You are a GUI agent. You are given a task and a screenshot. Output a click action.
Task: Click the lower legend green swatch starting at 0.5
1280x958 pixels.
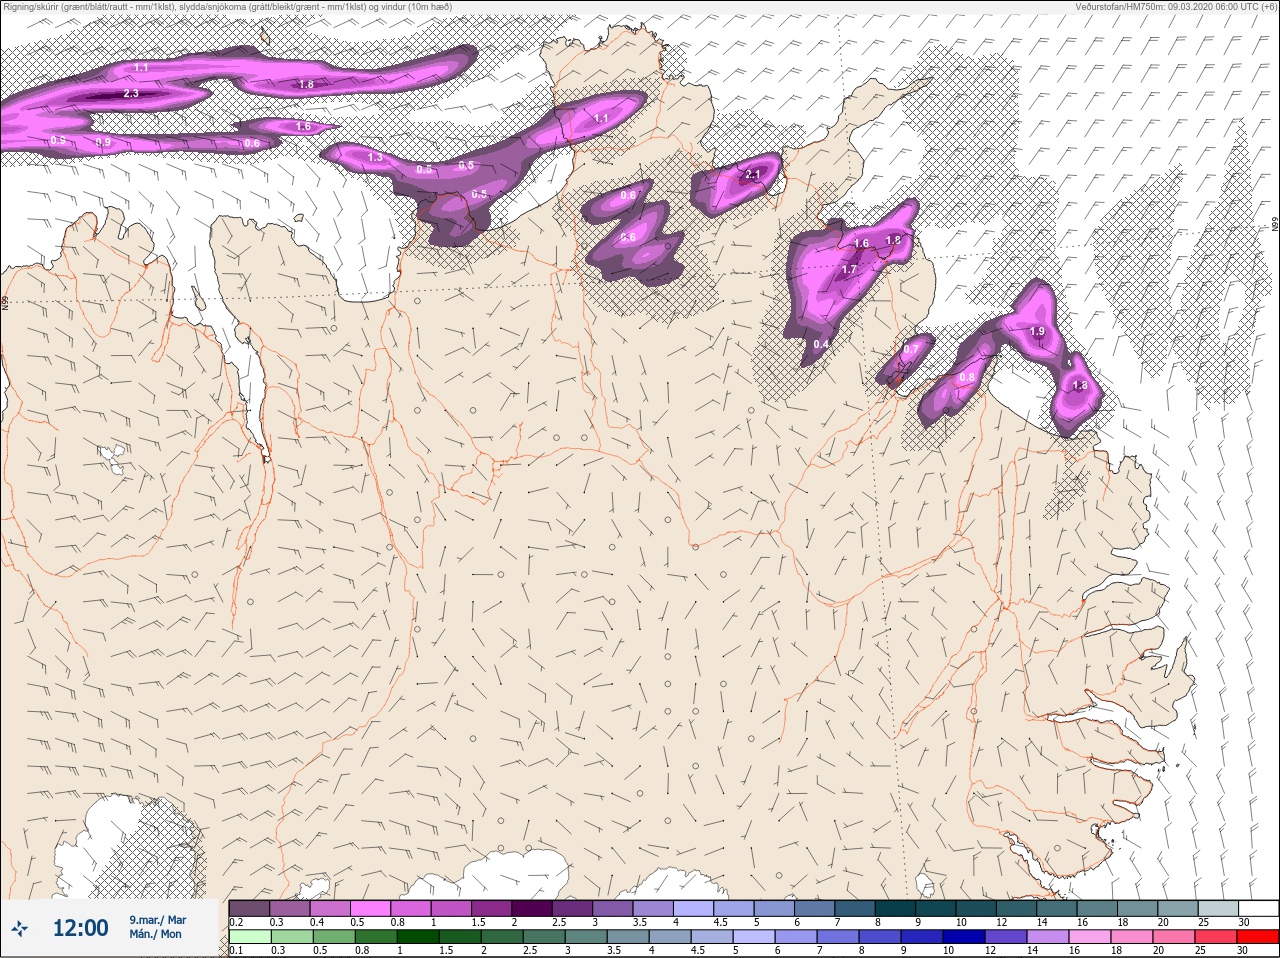tap(334, 937)
